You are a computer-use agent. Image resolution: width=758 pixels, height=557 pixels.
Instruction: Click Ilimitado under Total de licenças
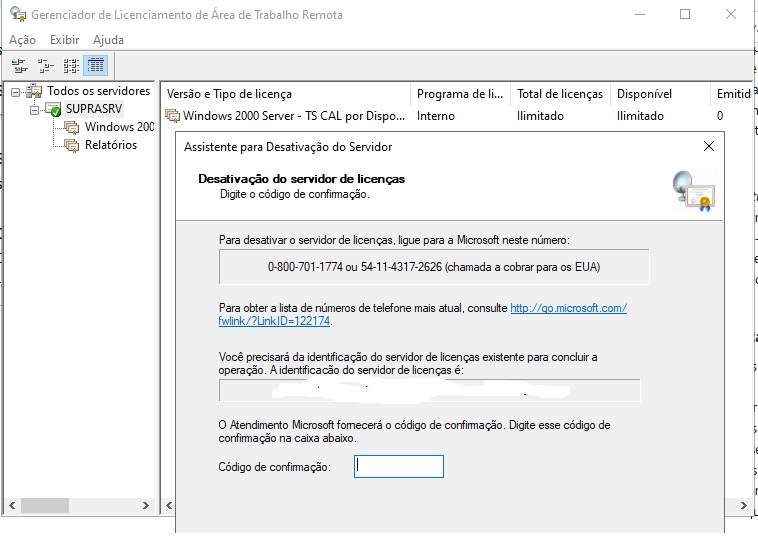[x=540, y=116]
